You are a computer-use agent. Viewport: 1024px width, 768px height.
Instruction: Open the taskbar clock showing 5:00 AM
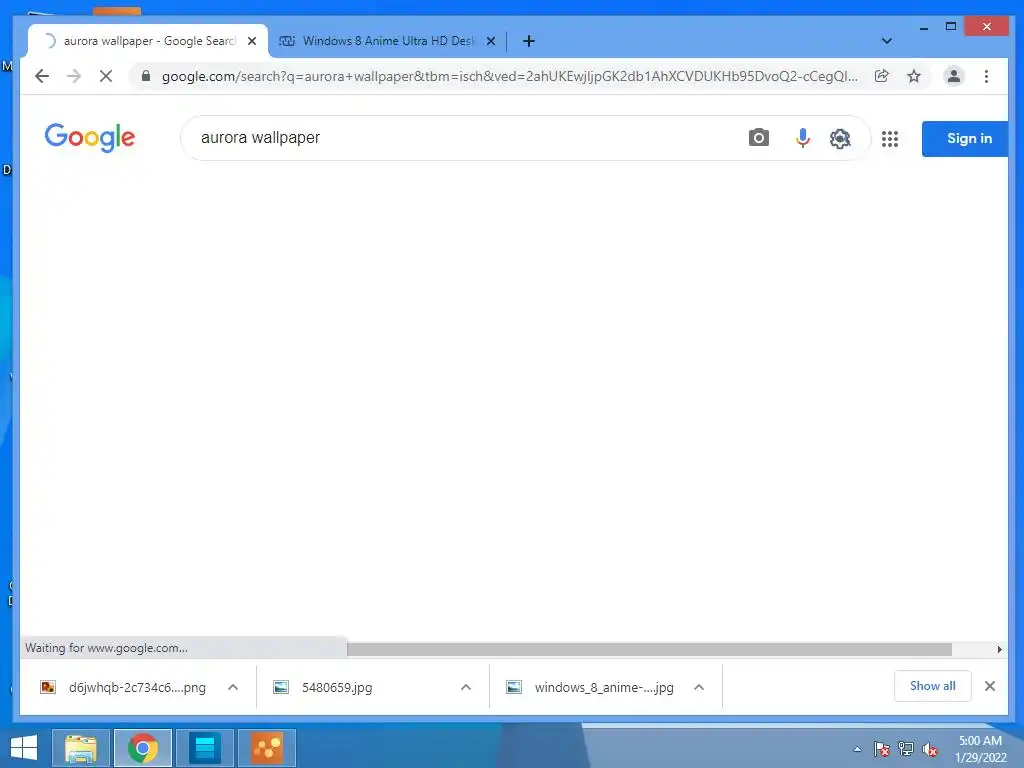pyautogui.click(x=980, y=749)
